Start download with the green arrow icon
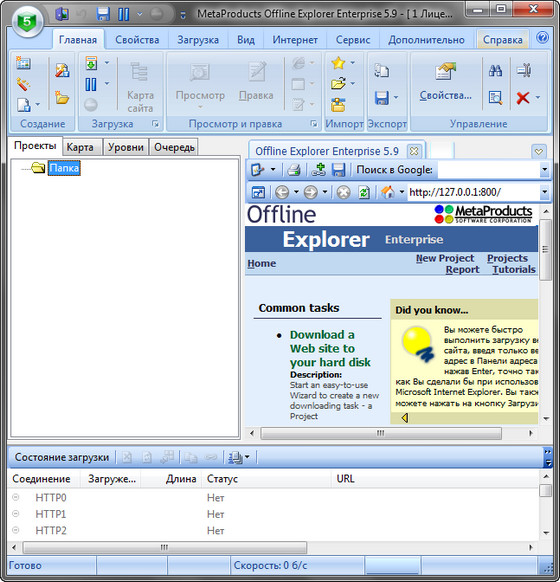The image size is (560, 582). click(91, 63)
